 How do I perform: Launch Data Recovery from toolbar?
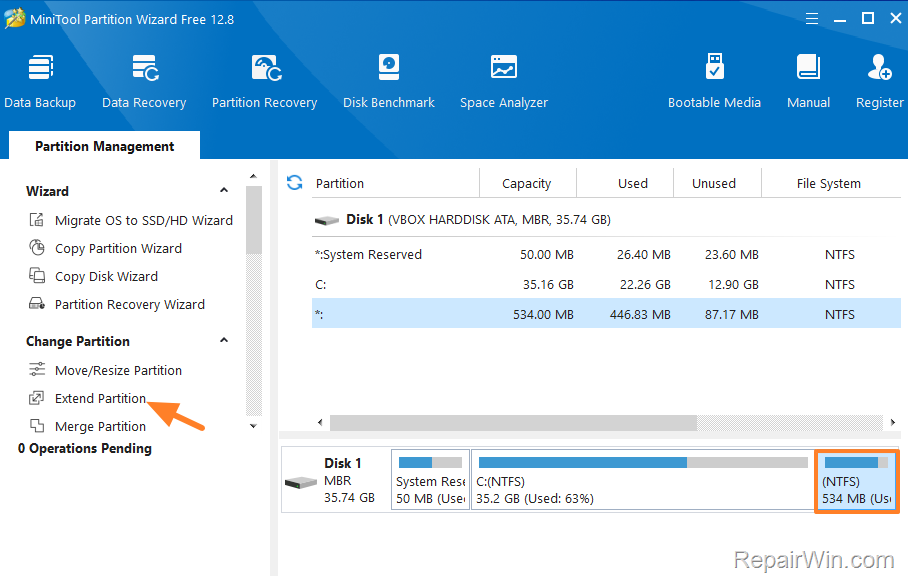(x=144, y=81)
